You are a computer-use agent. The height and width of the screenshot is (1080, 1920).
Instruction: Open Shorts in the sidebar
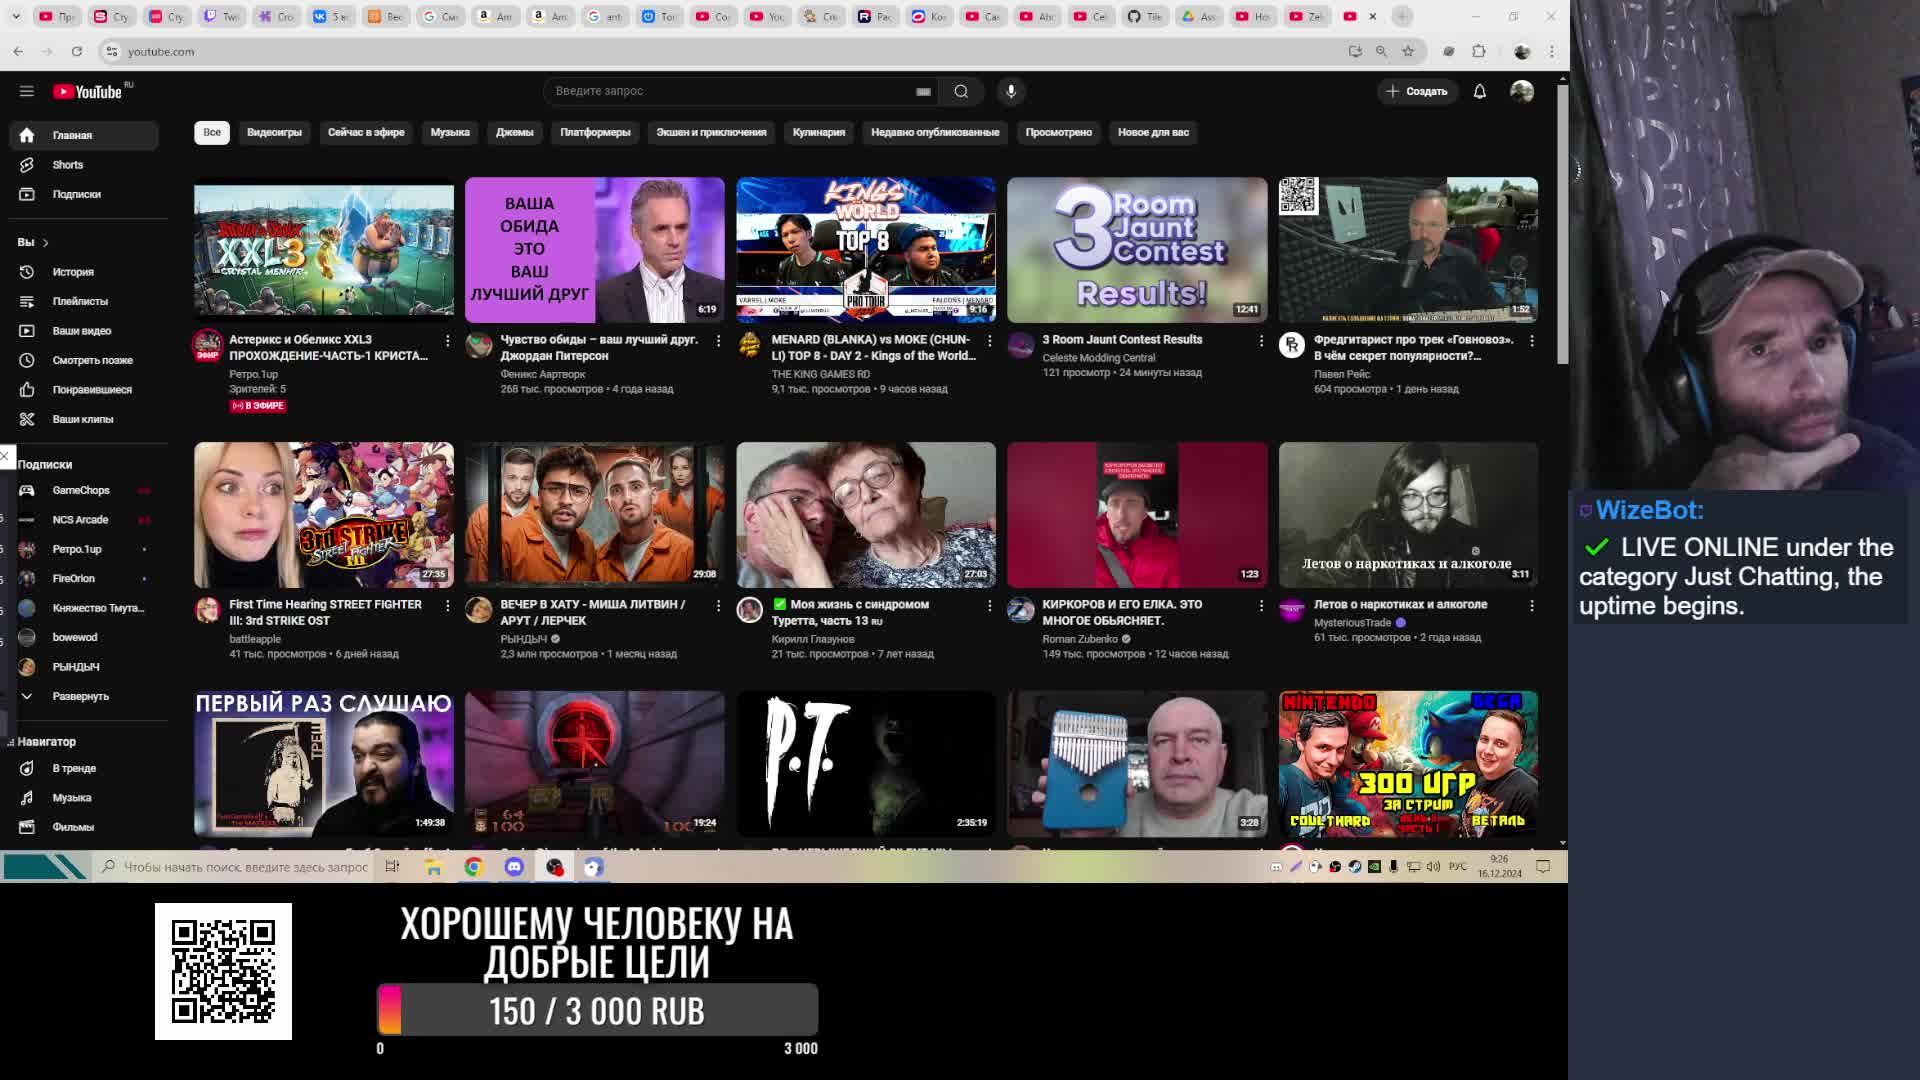(68, 165)
